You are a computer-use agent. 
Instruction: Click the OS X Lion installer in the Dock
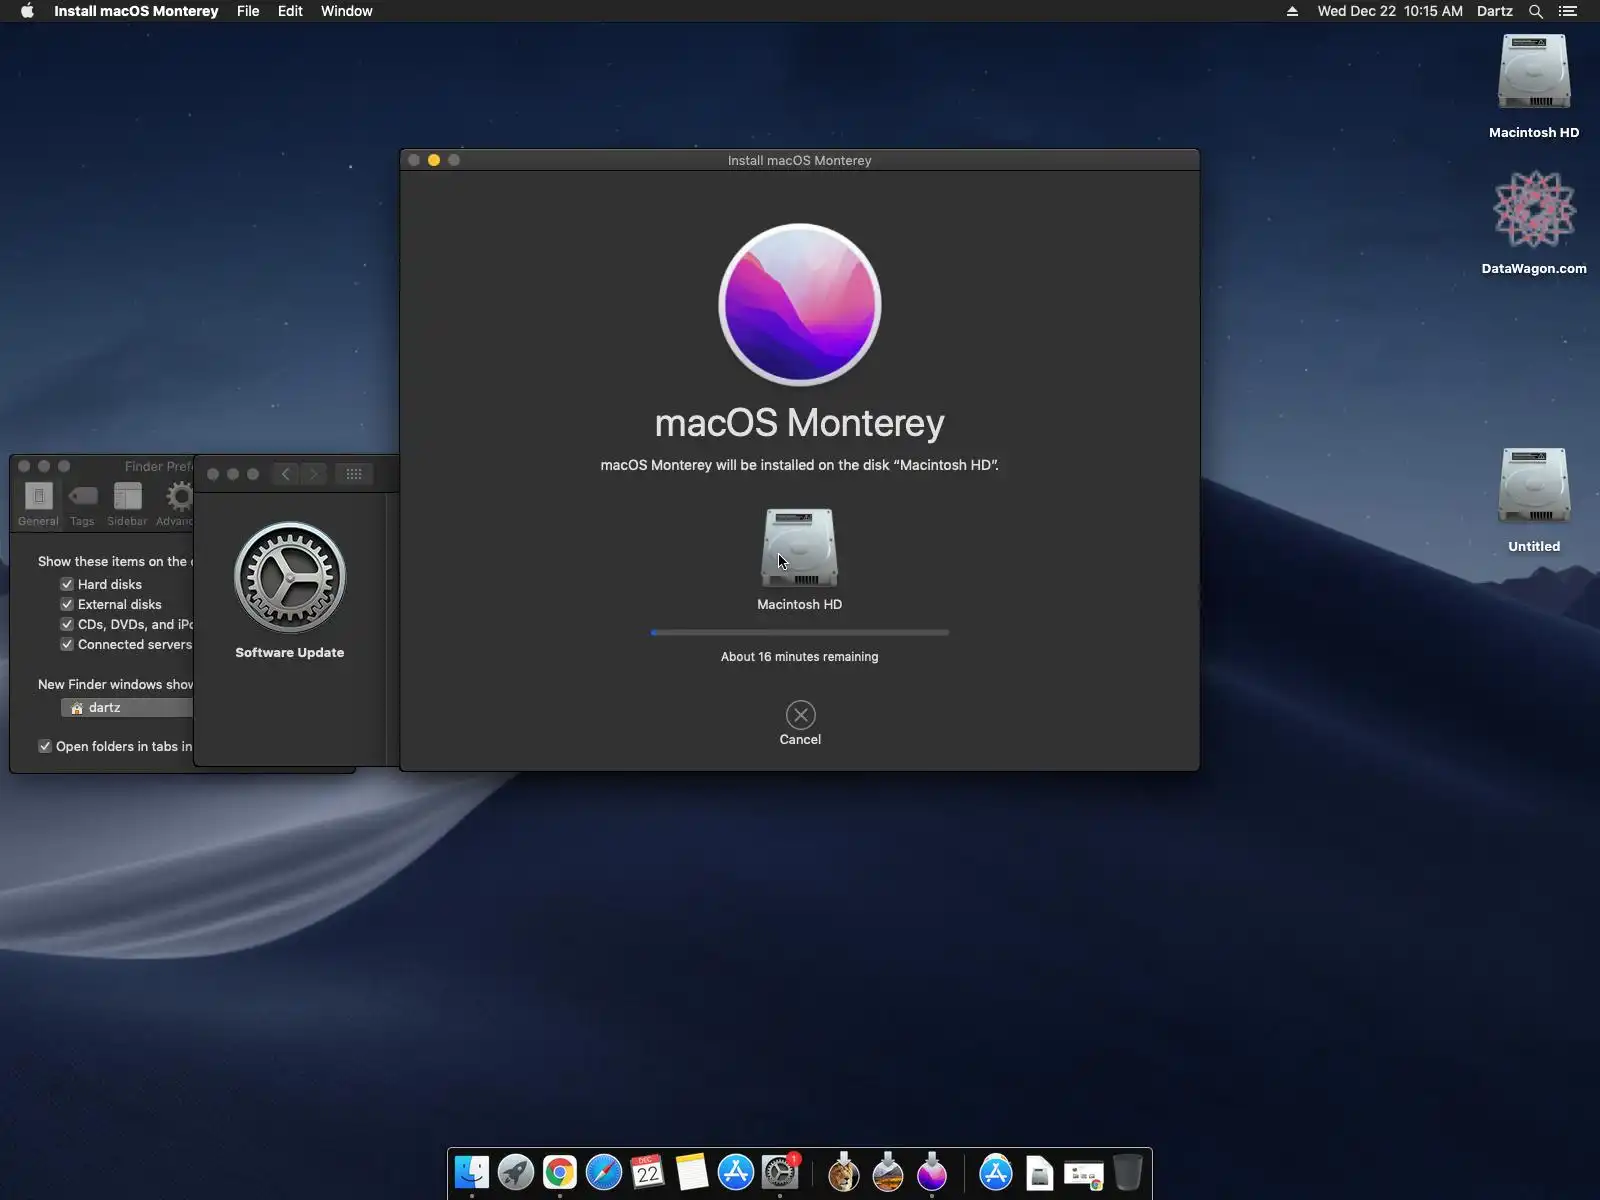844,1172
